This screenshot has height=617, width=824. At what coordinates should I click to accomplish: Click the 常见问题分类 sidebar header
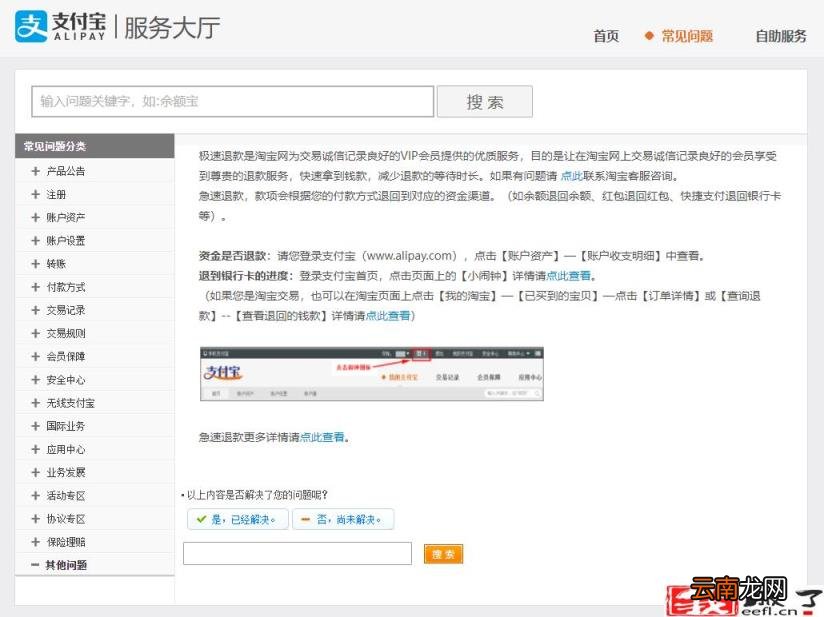(x=95, y=146)
